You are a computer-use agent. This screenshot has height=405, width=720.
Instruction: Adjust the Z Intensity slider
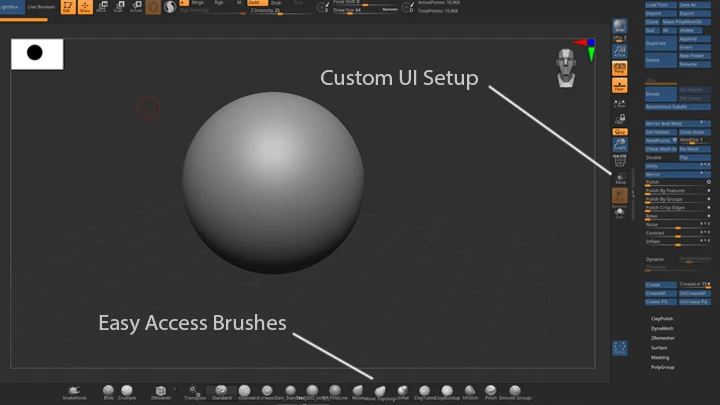[x=280, y=11]
